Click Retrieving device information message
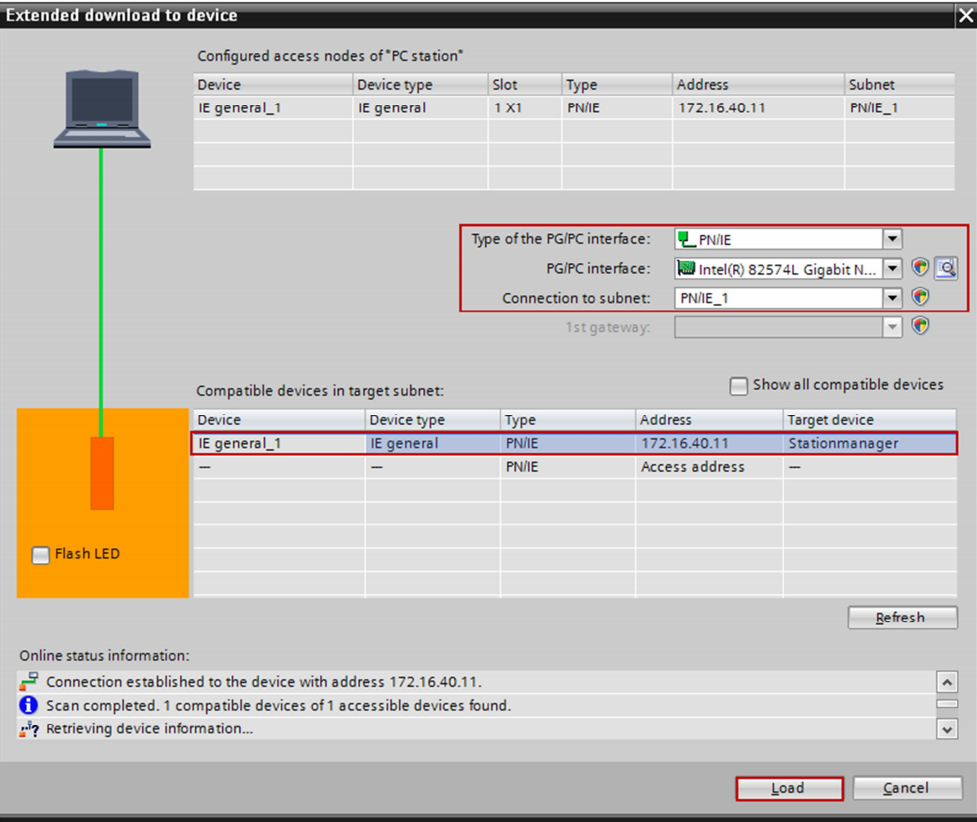The height and width of the screenshot is (822, 977). click(x=150, y=729)
